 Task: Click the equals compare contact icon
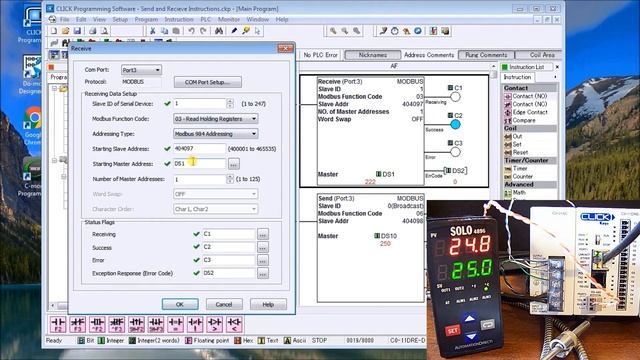coord(176,324)
